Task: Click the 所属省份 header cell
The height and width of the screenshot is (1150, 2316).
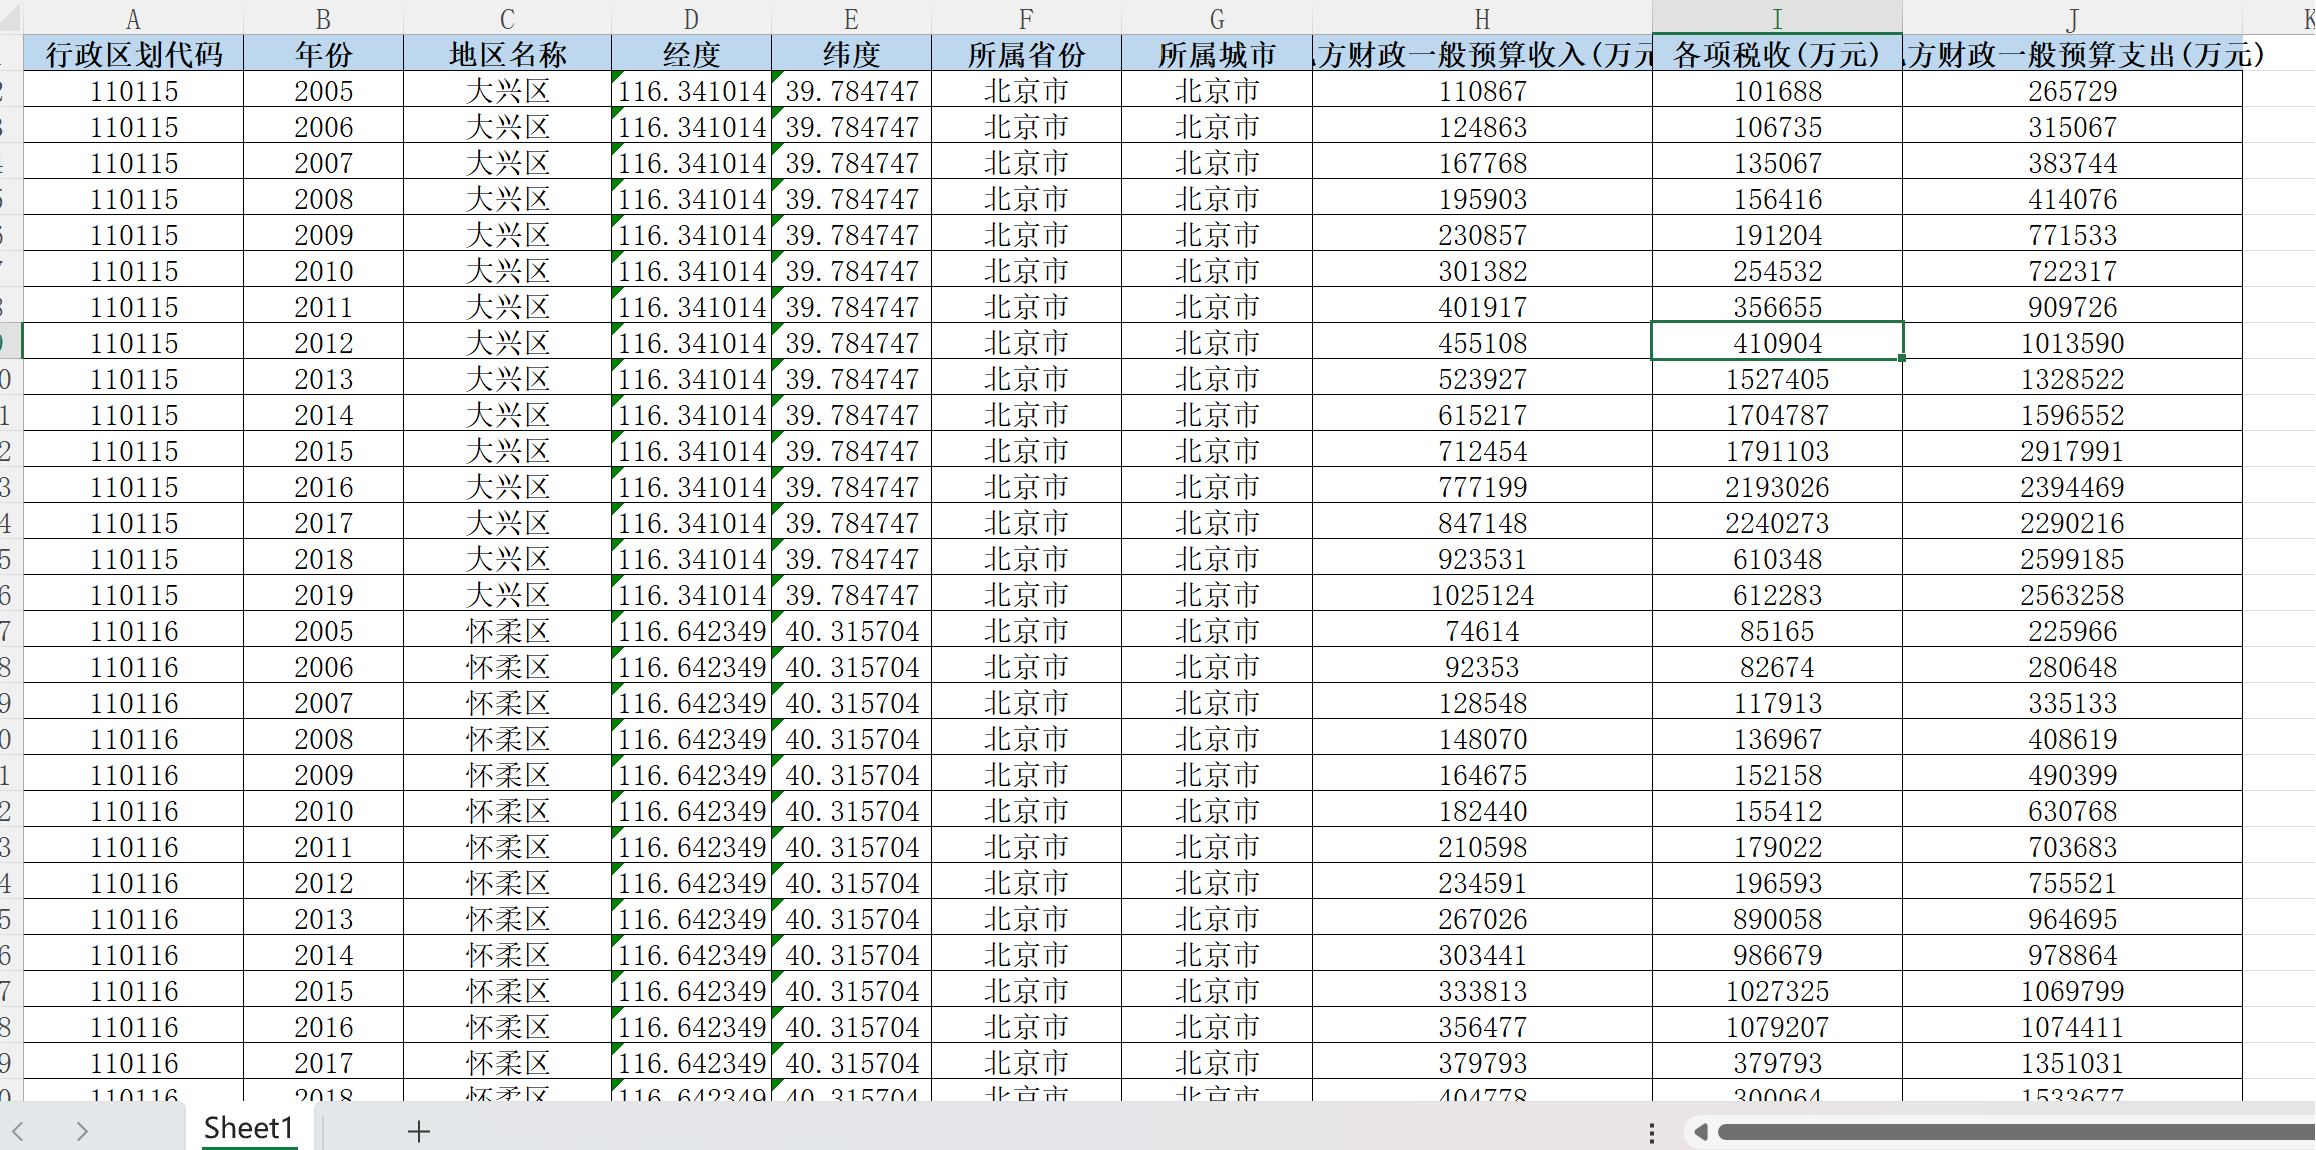Action: pos(1026,54)
